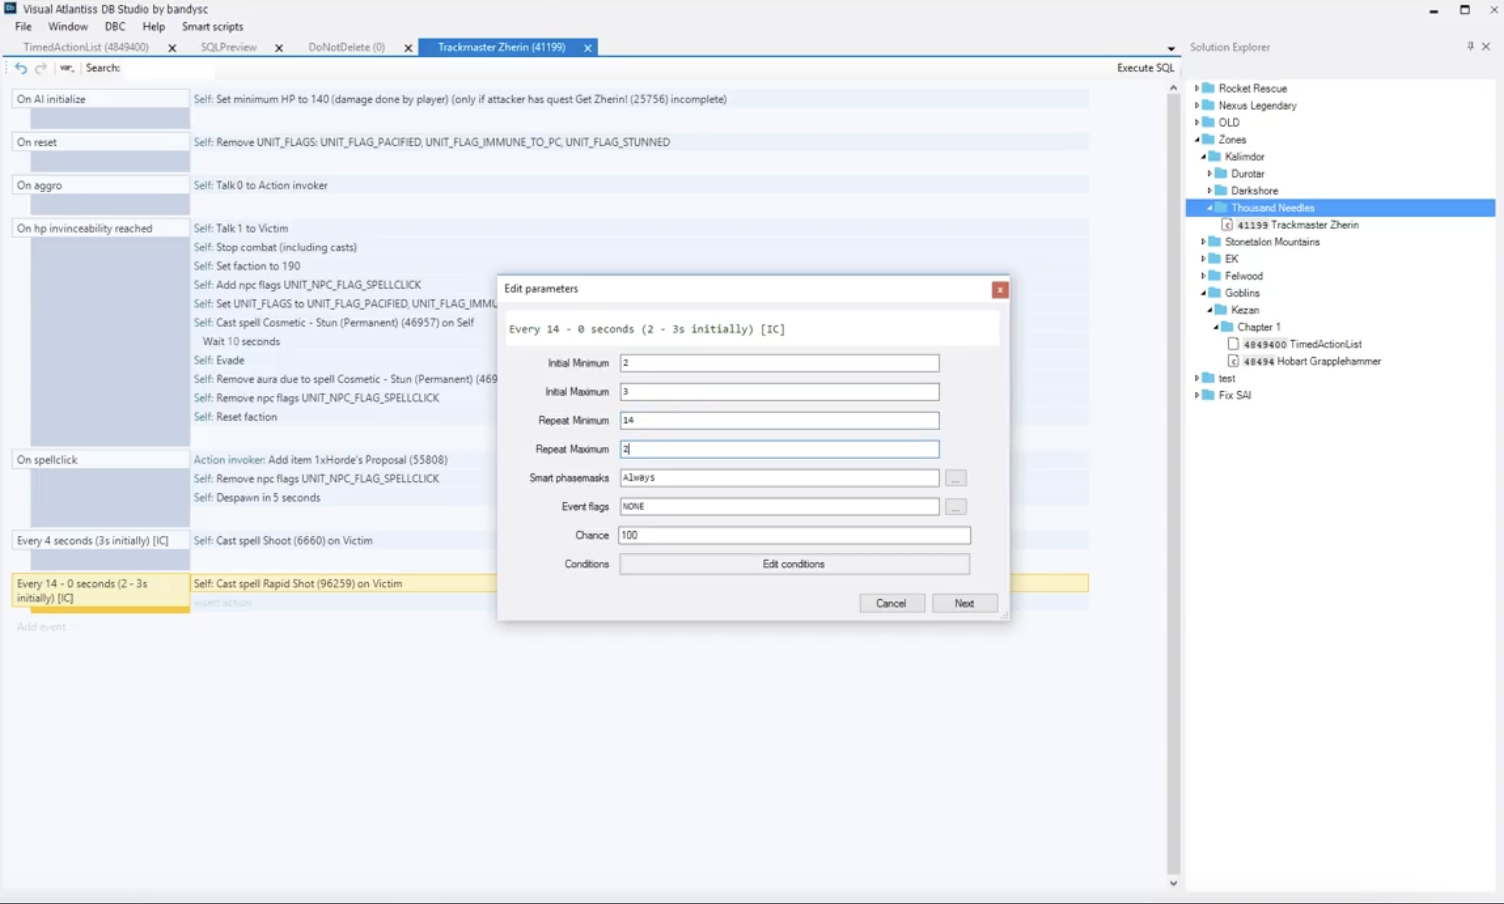This screenshot has width=1504, height=904.
Task: Open the Smart scripts menu
Action: tap(212, 27)
